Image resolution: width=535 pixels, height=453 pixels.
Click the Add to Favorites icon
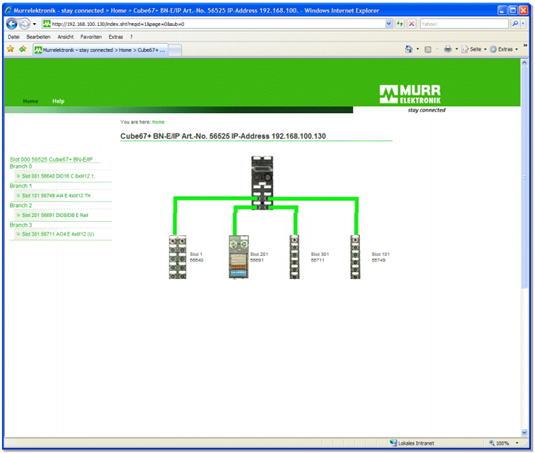point(23,49)
